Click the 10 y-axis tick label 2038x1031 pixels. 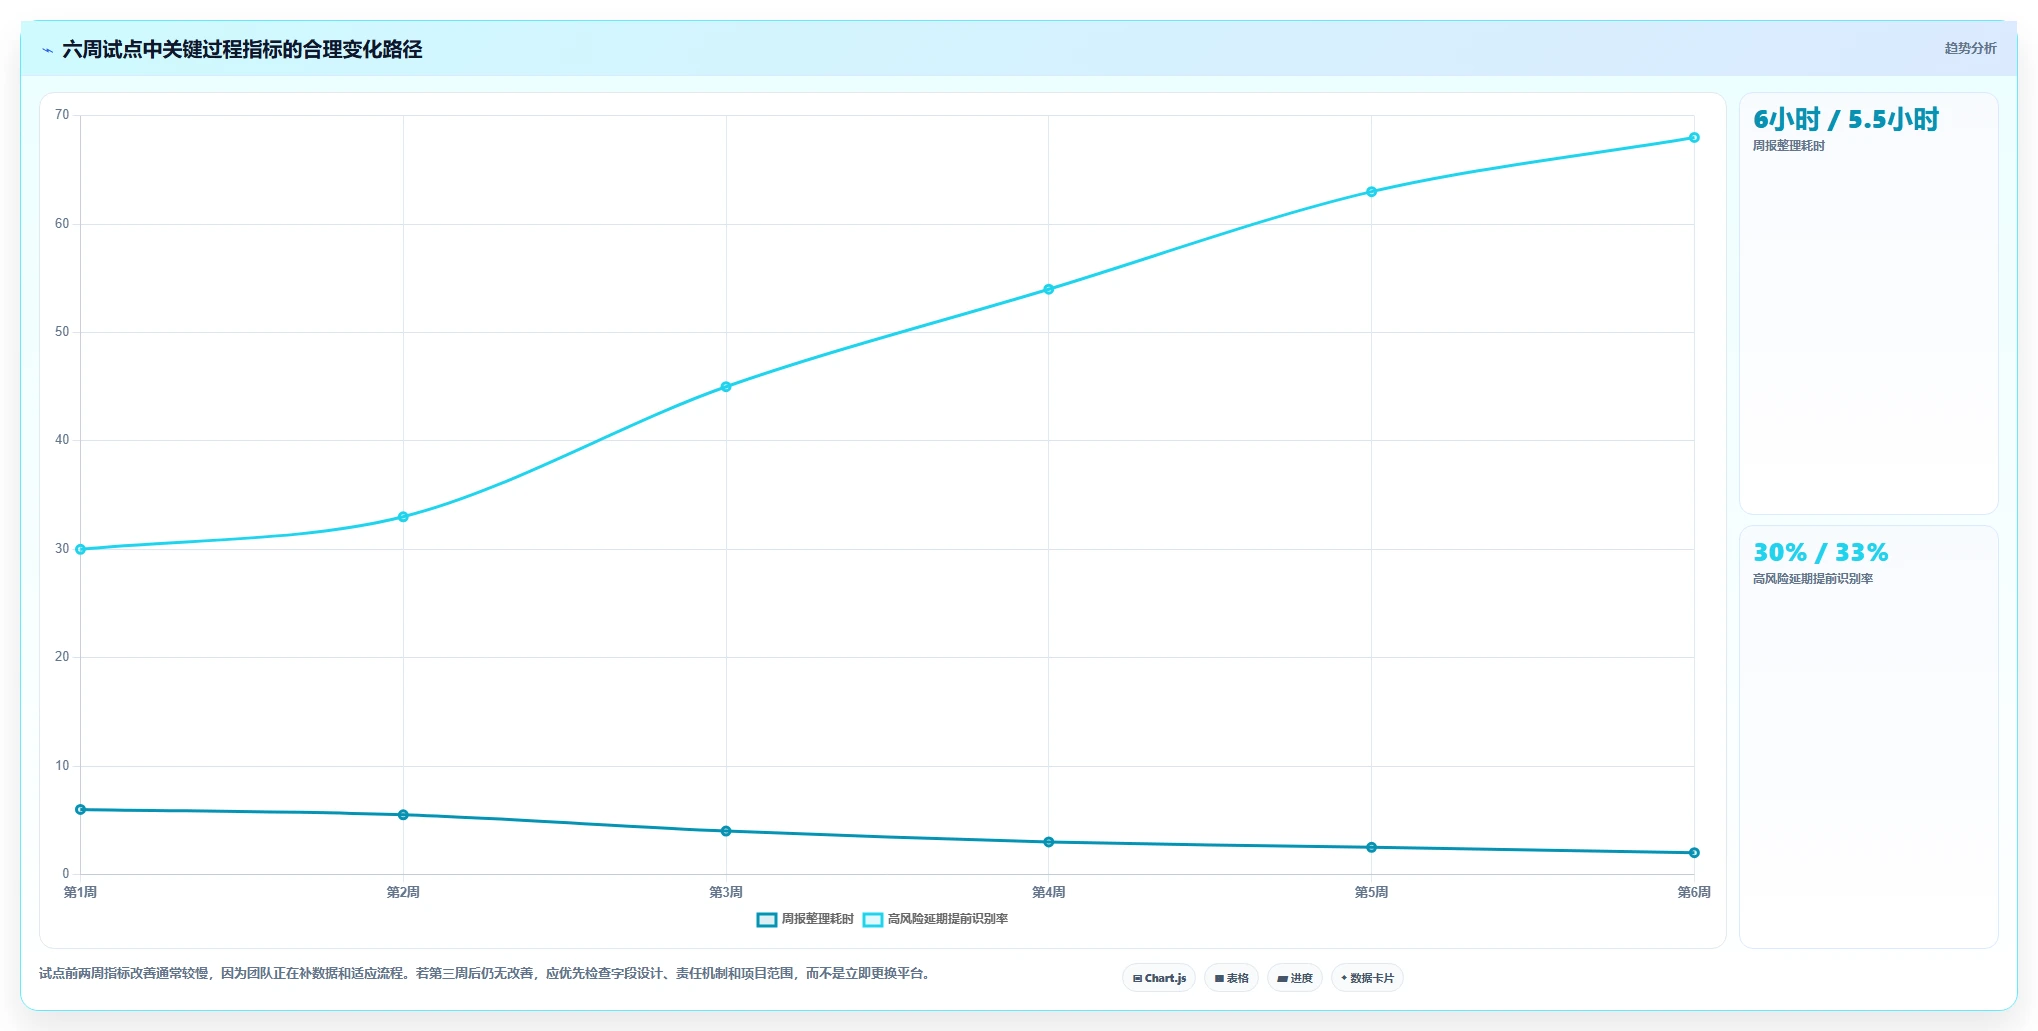pyautogui.click(x=62, y=766)
